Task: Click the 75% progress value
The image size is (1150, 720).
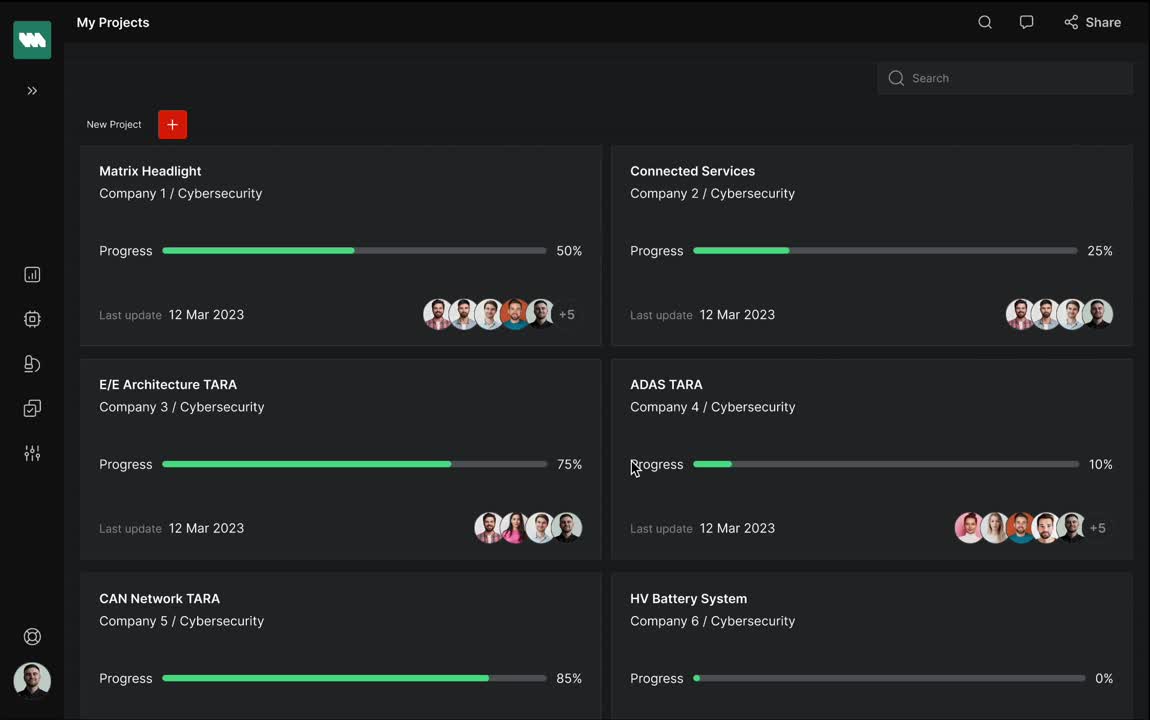Action: 569,464
